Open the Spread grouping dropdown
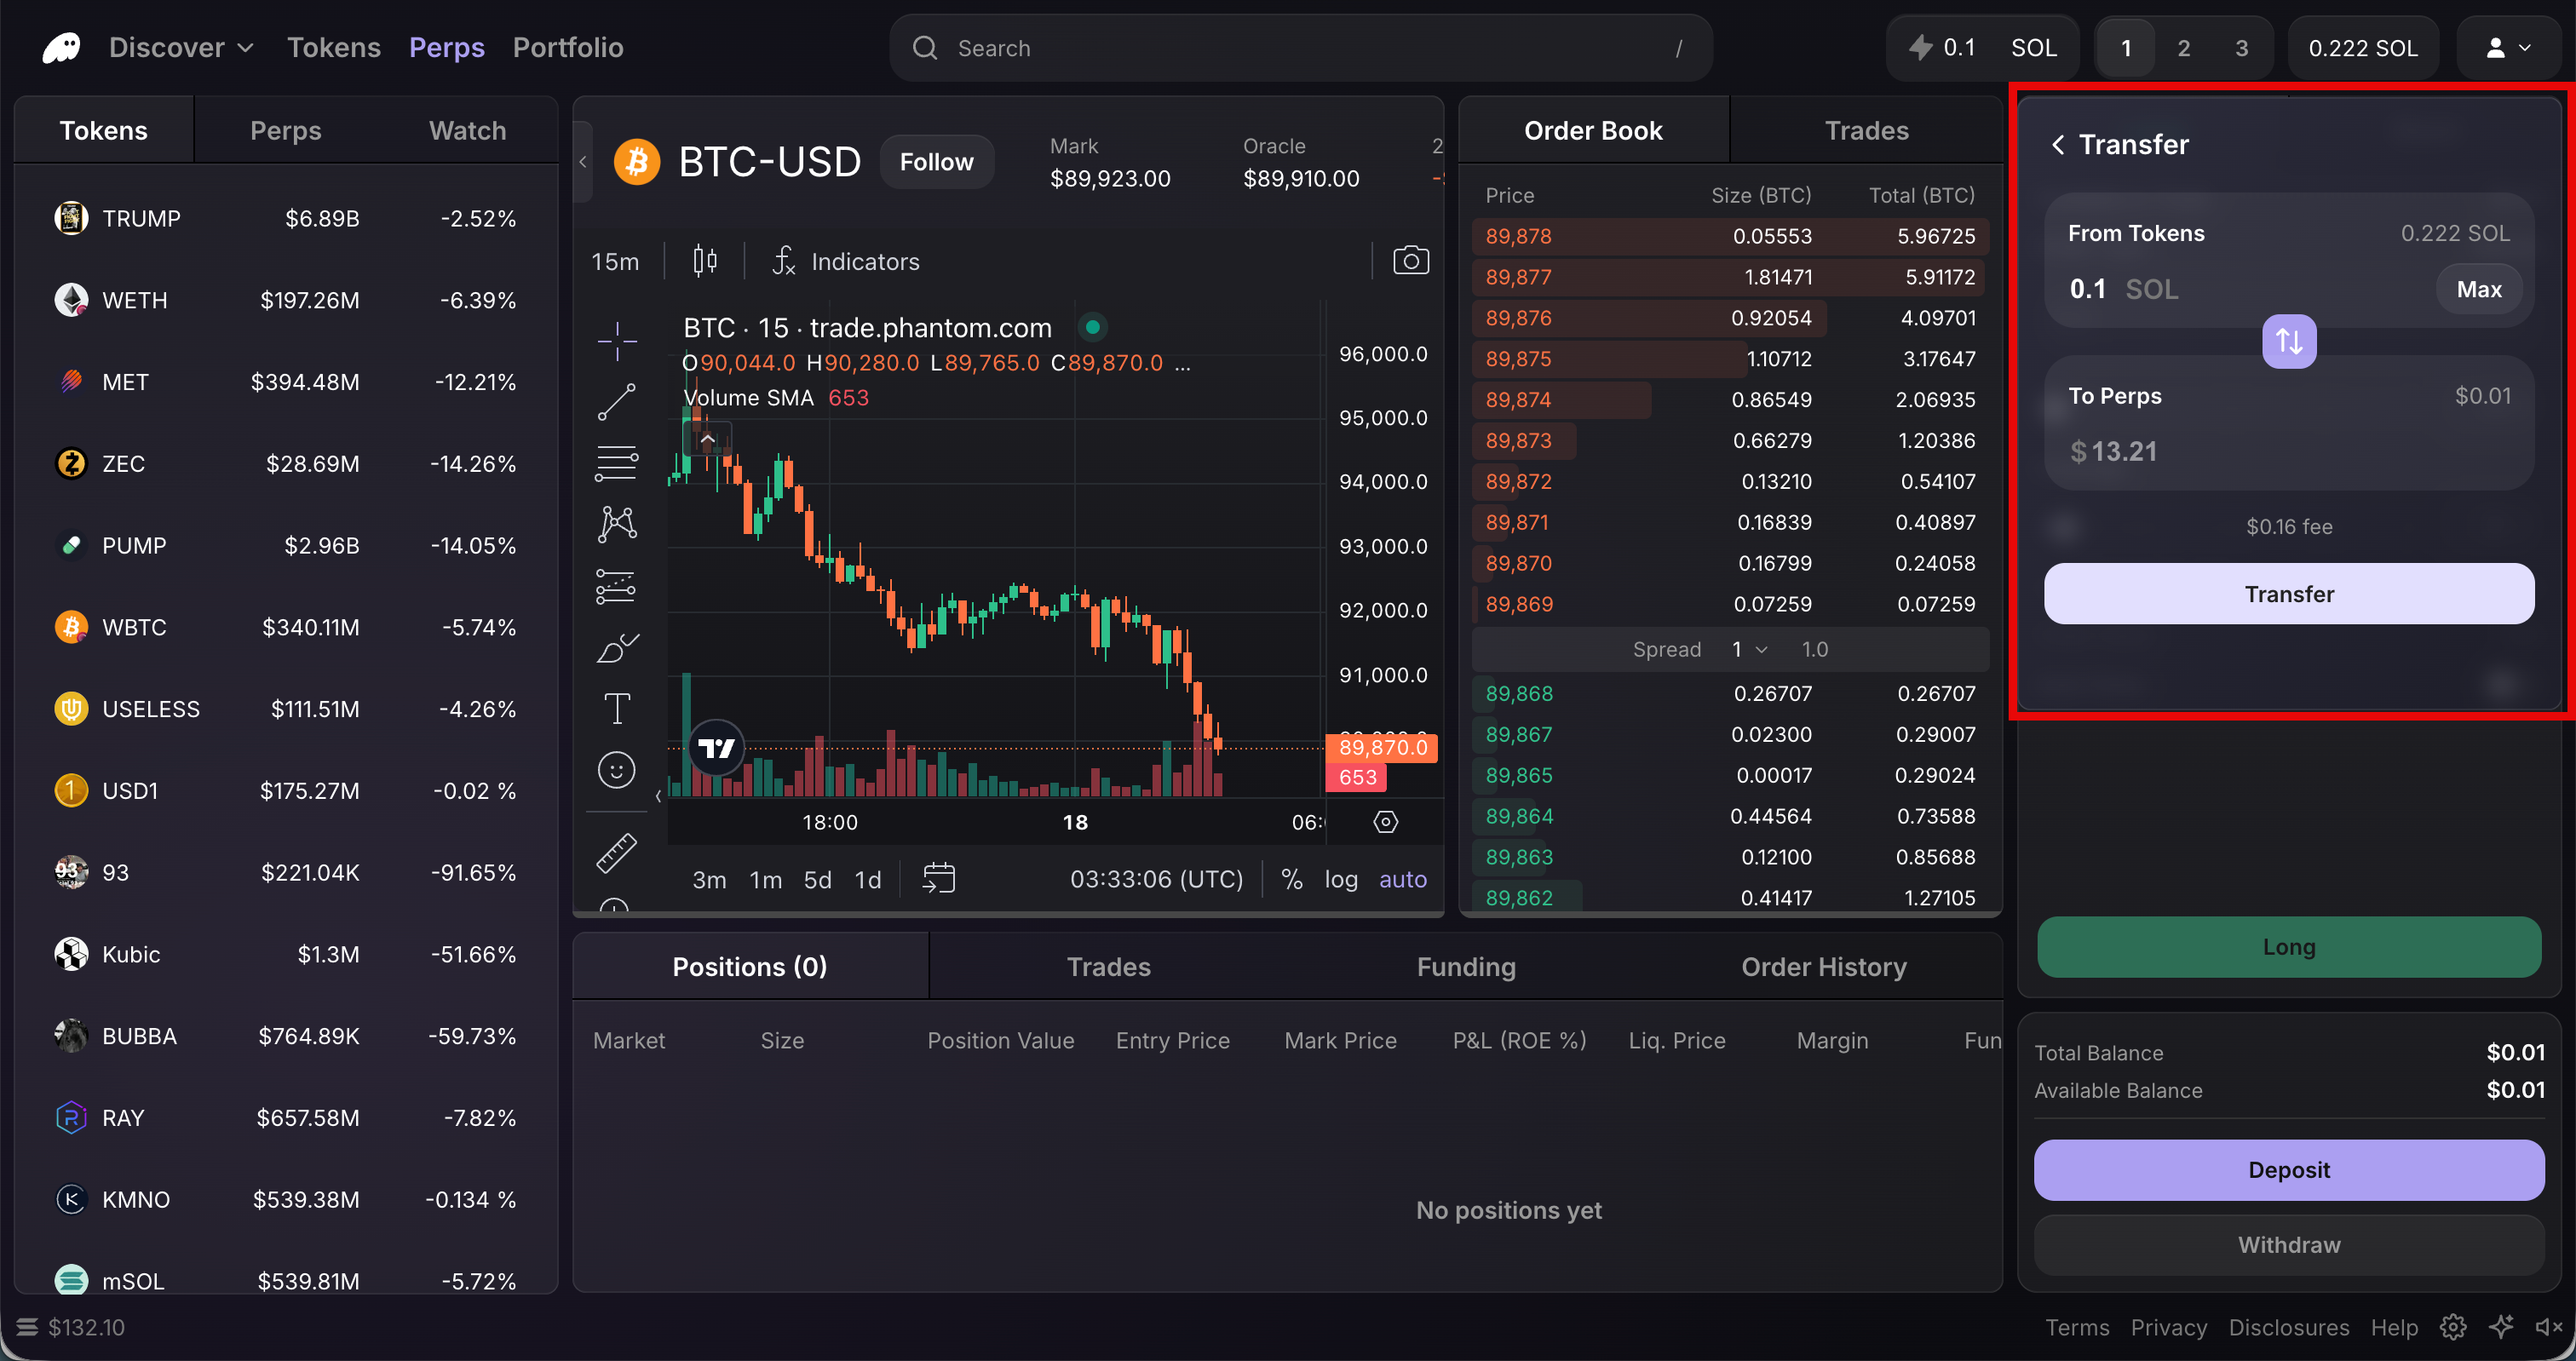 click(1749, 649)
